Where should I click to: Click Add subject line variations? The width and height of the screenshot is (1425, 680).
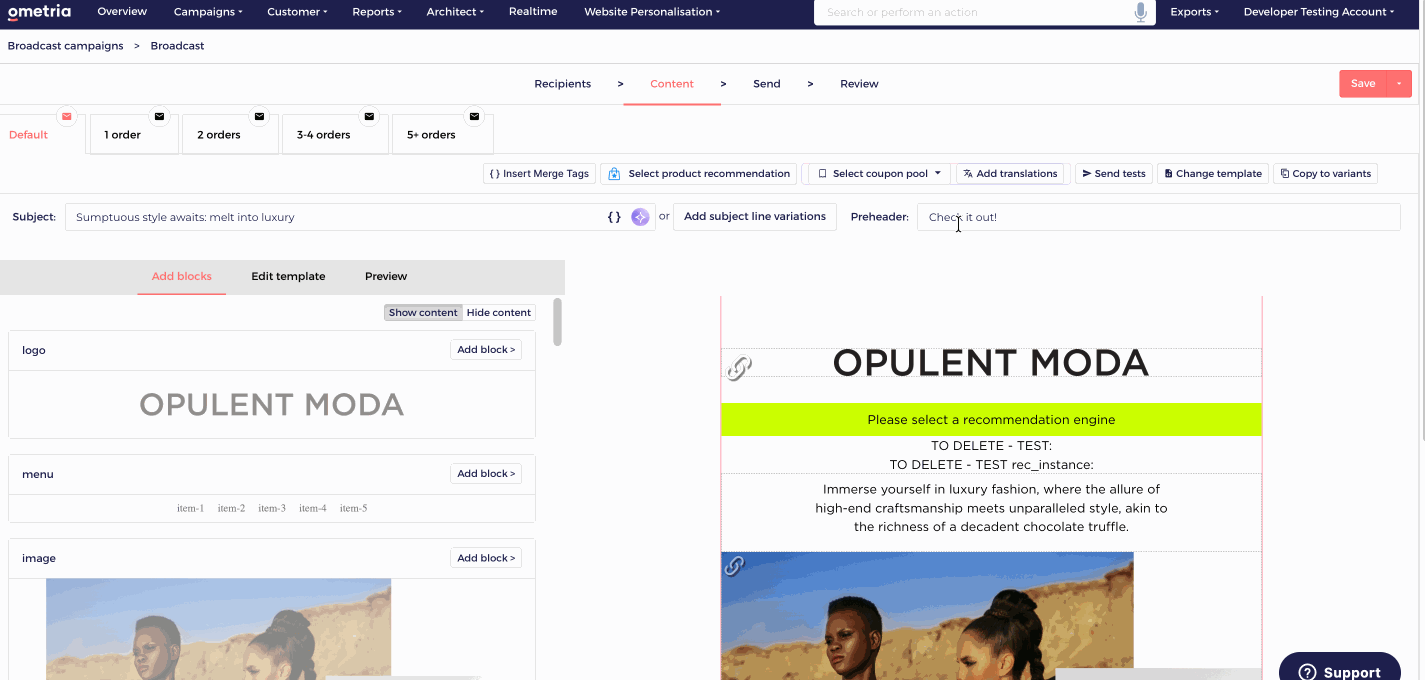(755, 217)
